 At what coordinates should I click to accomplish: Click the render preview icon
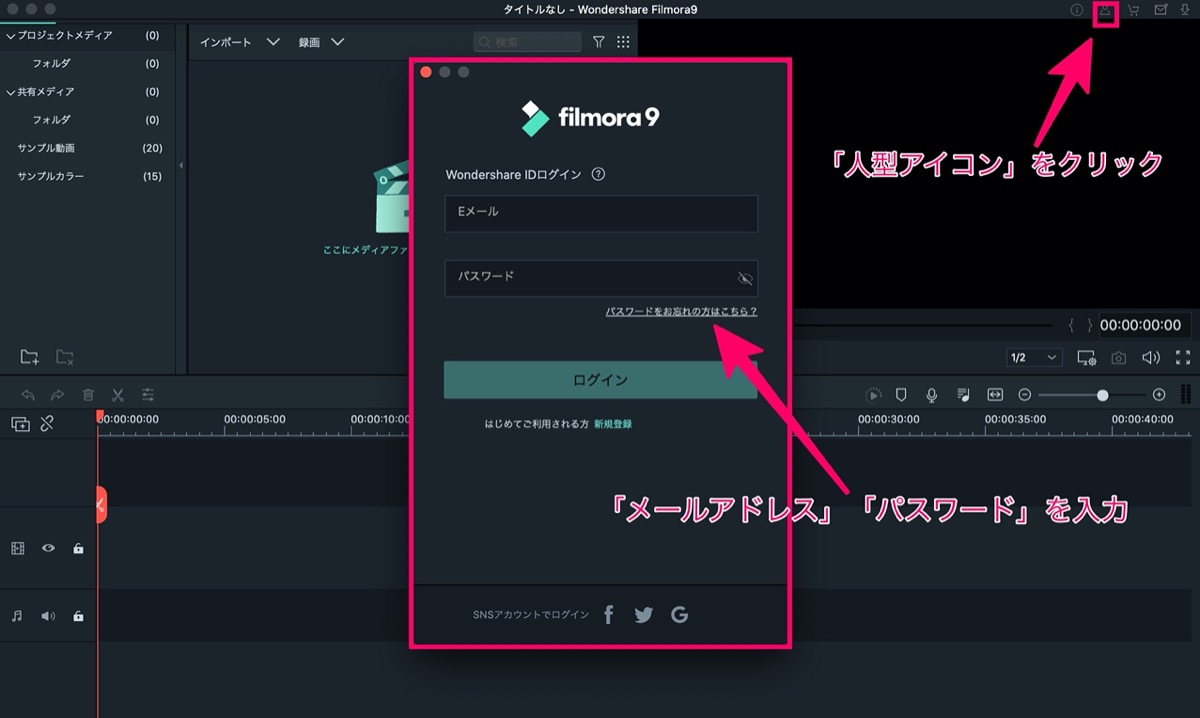[x=873, y=395]
